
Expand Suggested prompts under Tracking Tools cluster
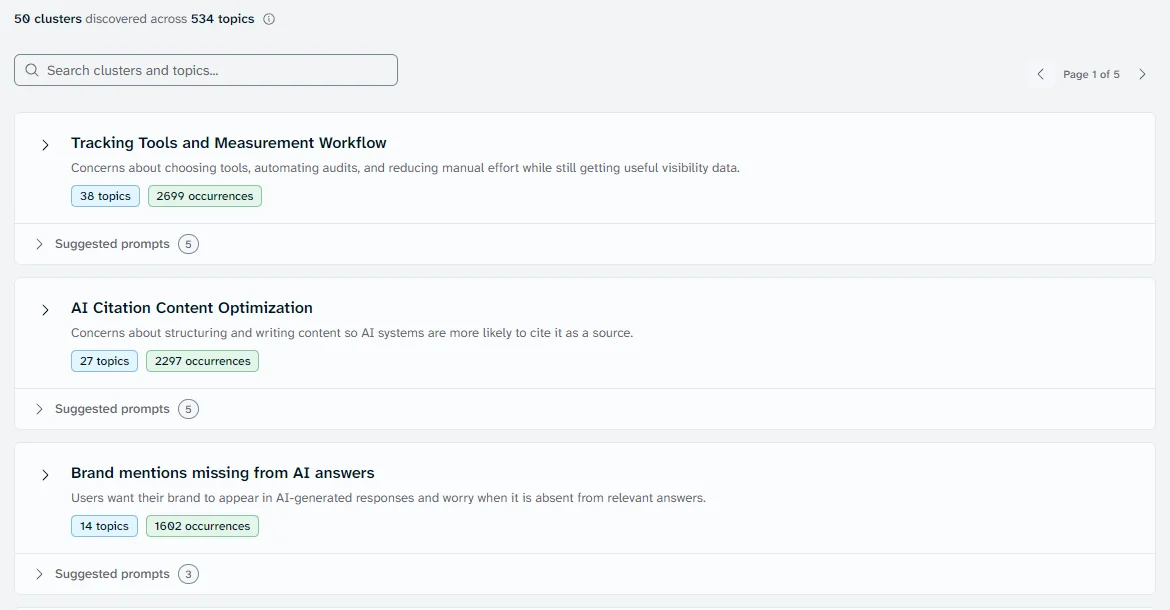tap(40, 244)
